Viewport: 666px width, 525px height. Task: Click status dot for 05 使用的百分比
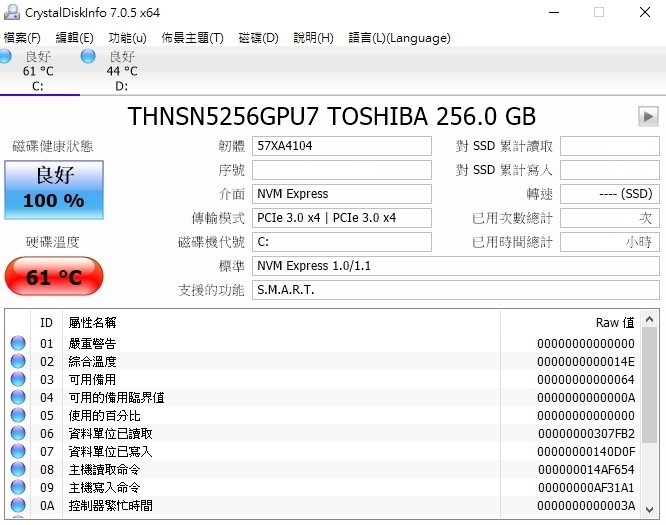pyautogui.click(x=18, y=415)
